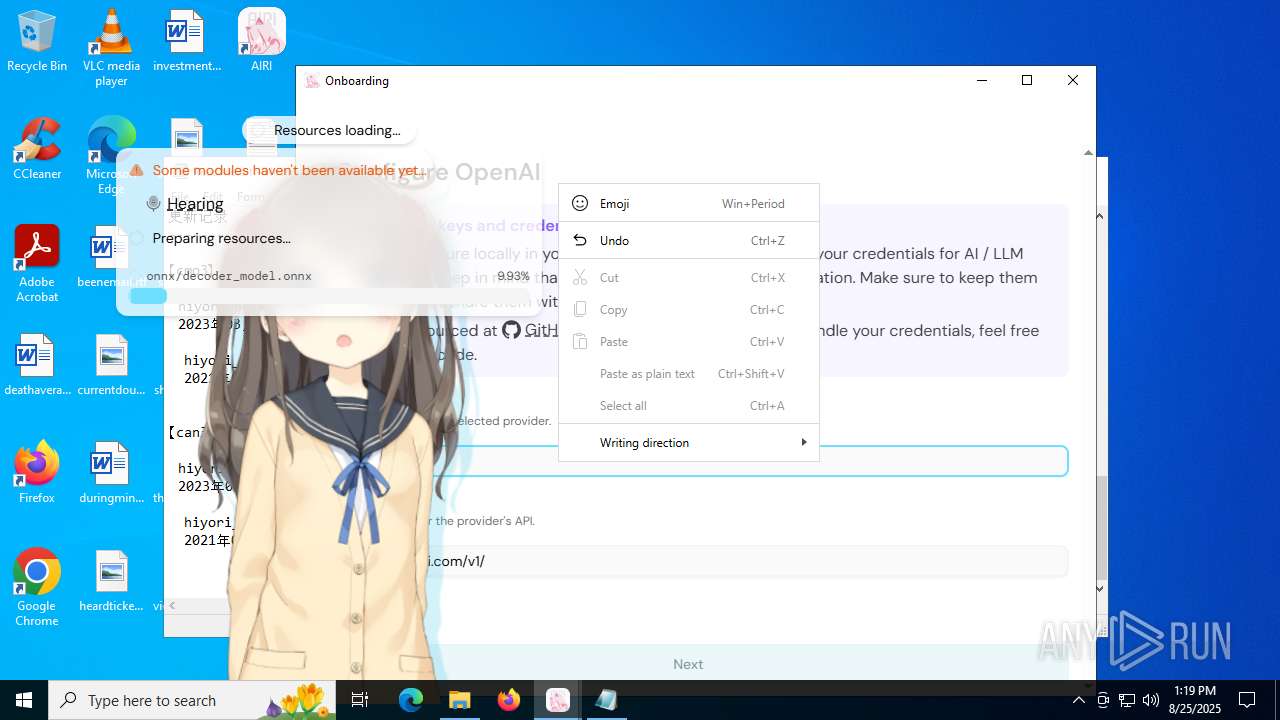Viewport: 1280px width, 720px height.
Task: Click the Resources loading notification
Action: (x=330, y=130)
